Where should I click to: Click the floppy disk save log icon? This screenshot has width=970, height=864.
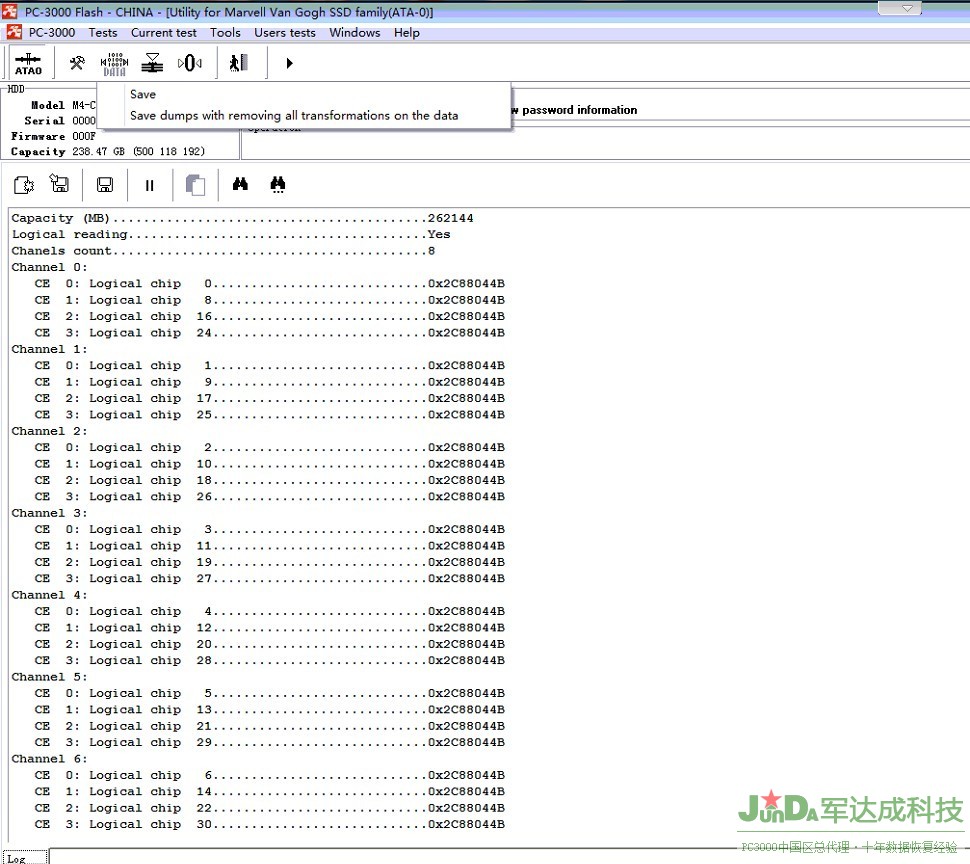pos(105,185)
